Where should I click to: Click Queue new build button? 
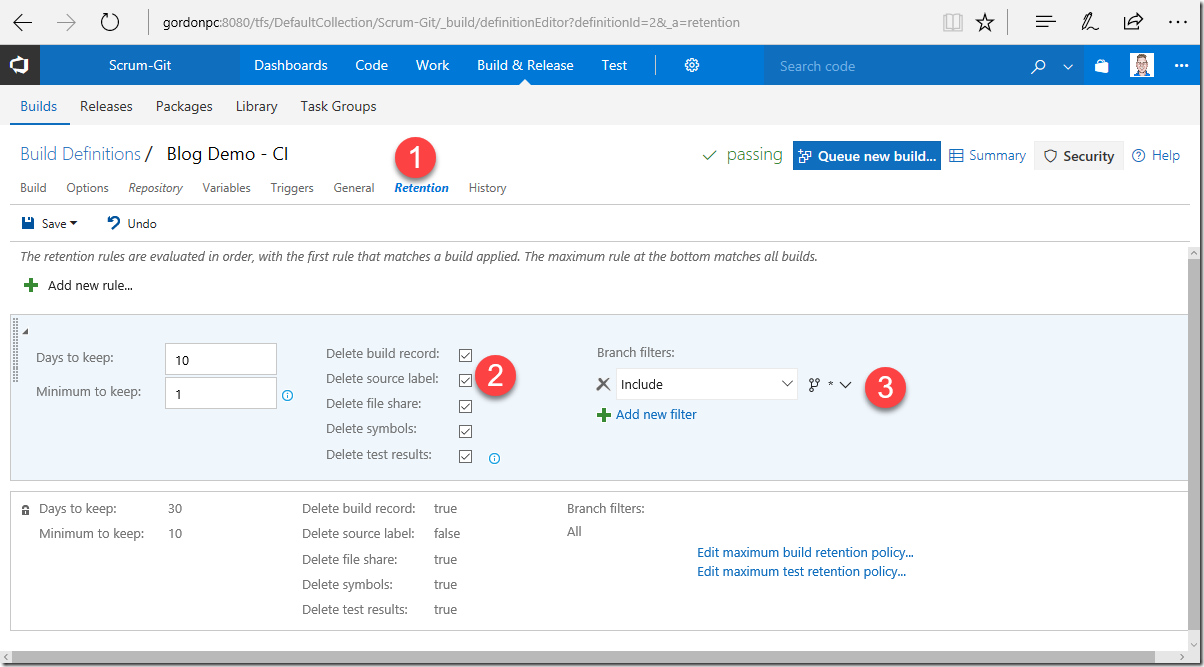pos(867,155)
